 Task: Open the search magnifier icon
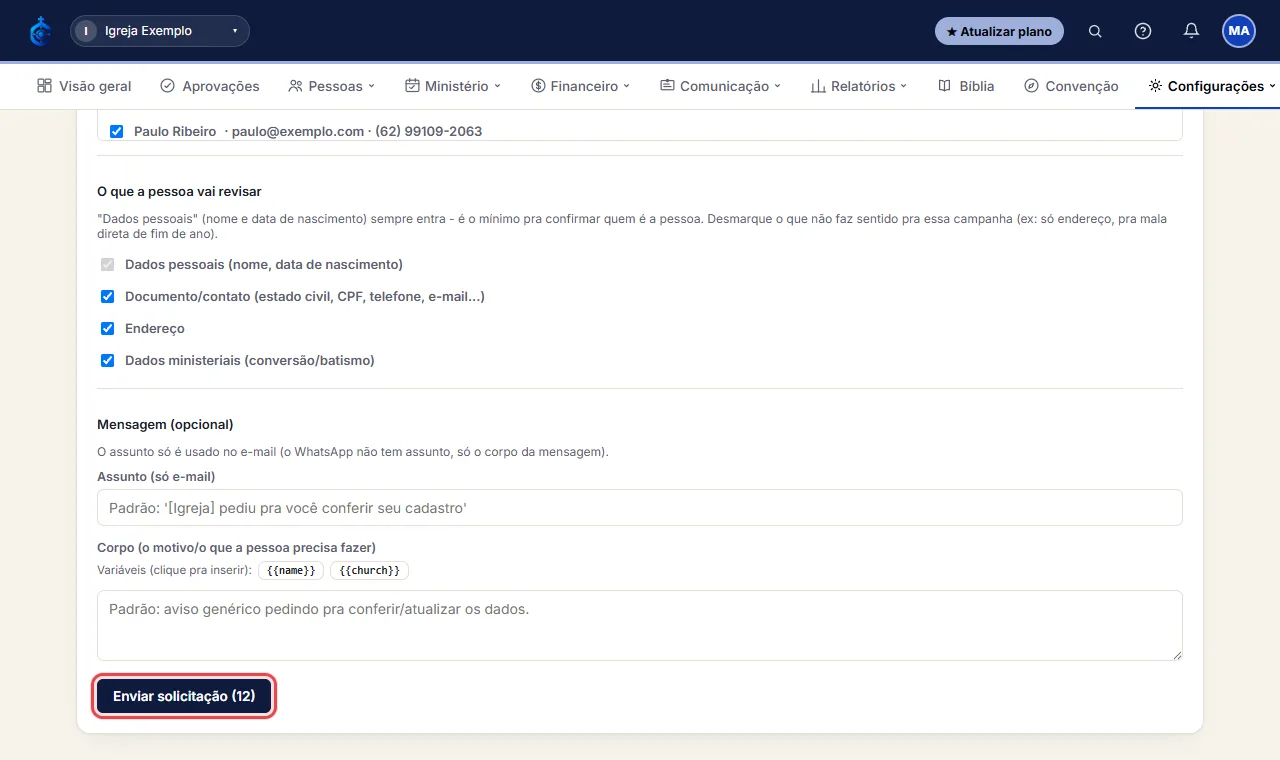(x=1095, y=31)
